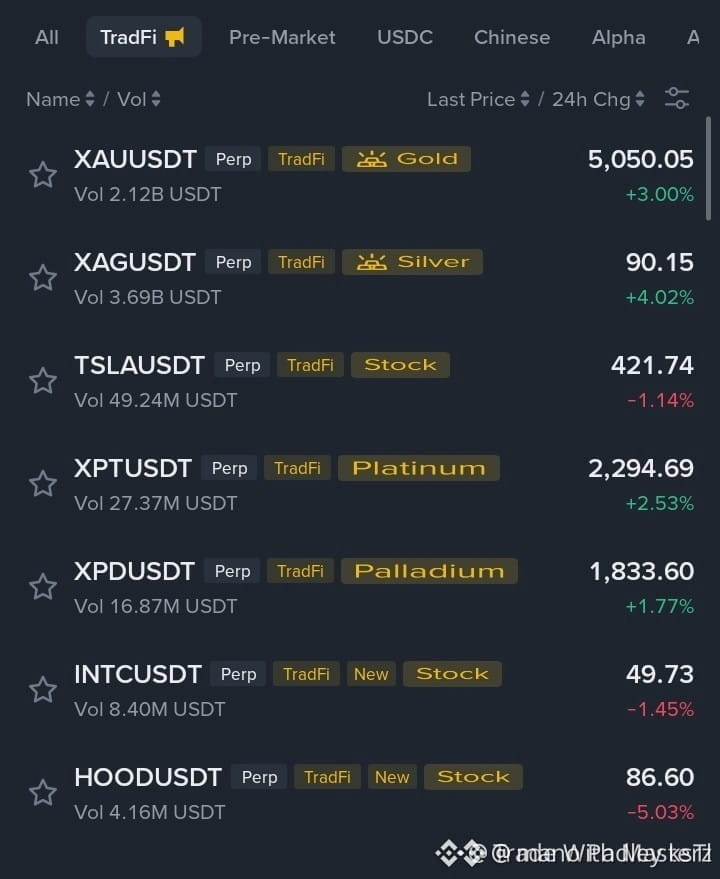Sort by Last Price column

pos(478,99)
